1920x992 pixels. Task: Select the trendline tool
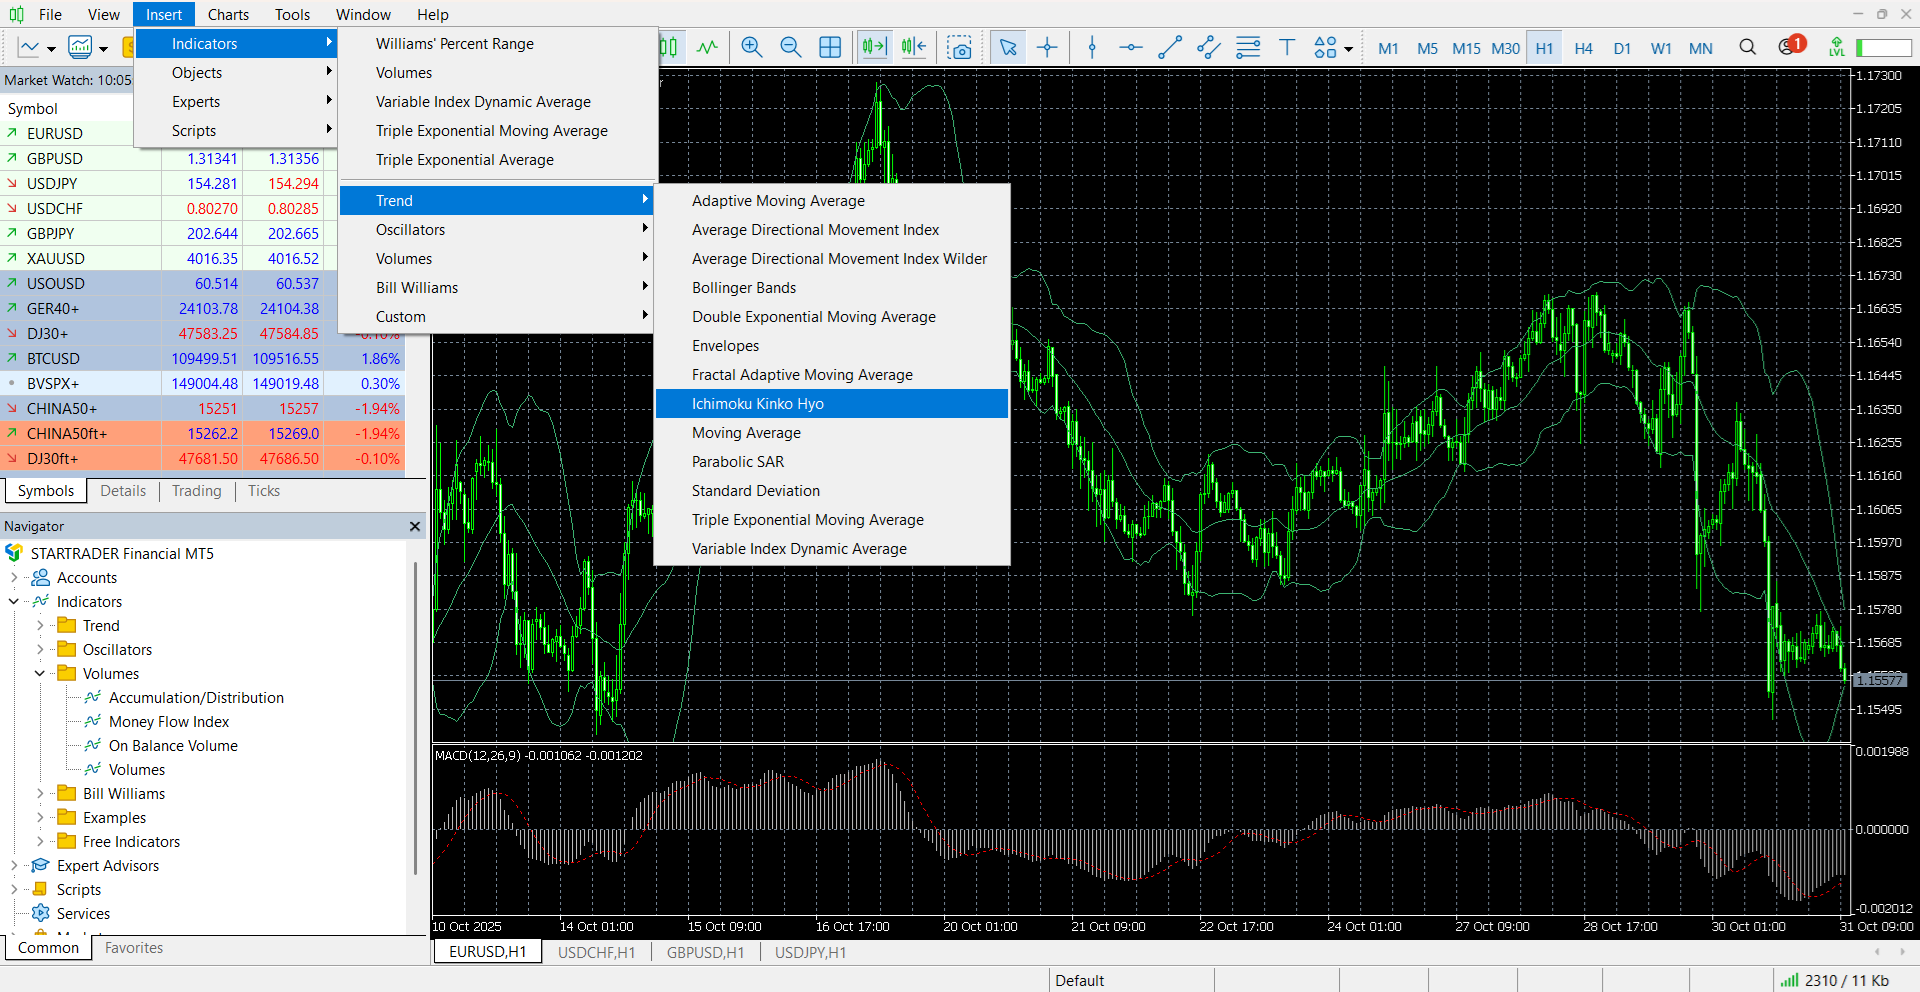1170,47
